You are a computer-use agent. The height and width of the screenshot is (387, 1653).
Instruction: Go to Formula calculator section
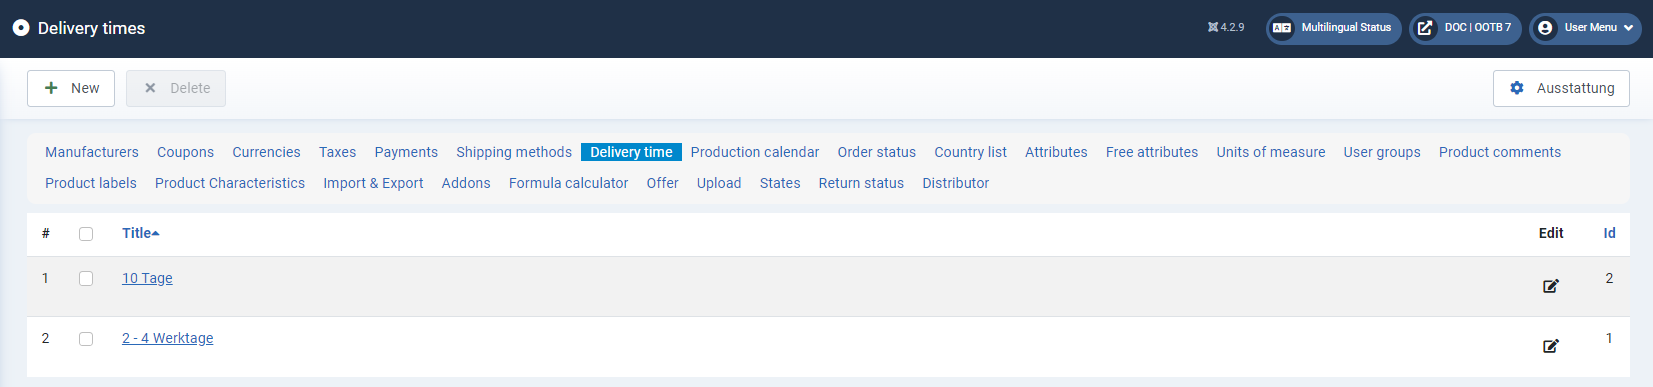point(568,183)
